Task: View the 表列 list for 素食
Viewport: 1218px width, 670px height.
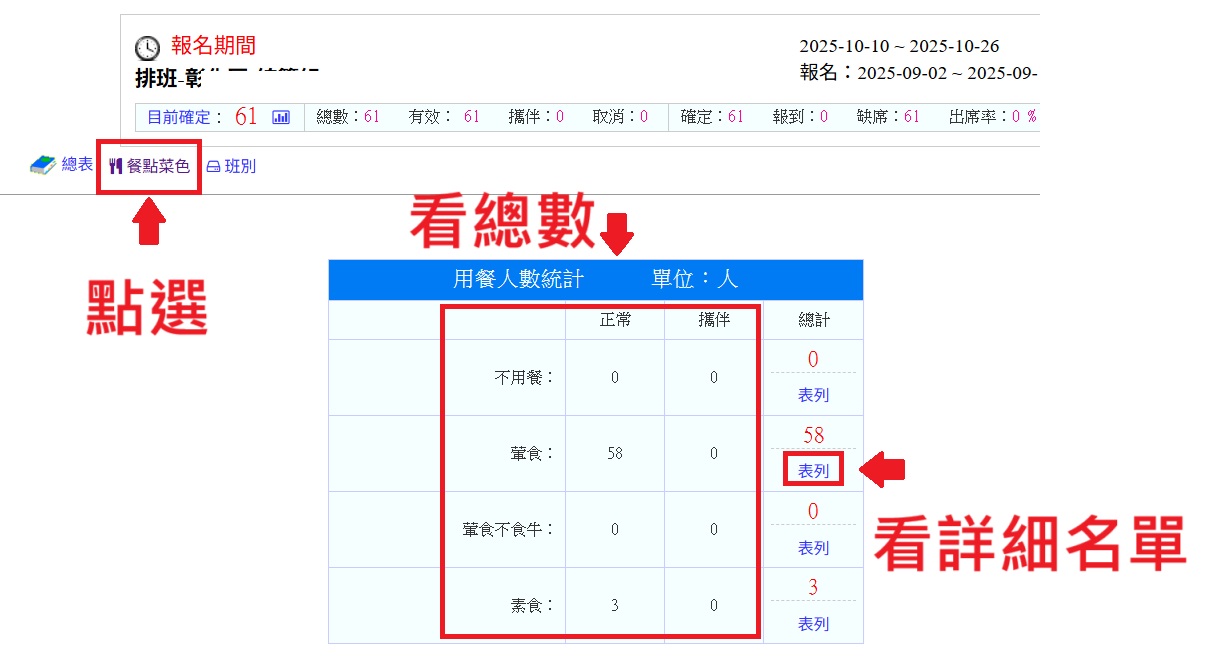Action: point(813,624)
